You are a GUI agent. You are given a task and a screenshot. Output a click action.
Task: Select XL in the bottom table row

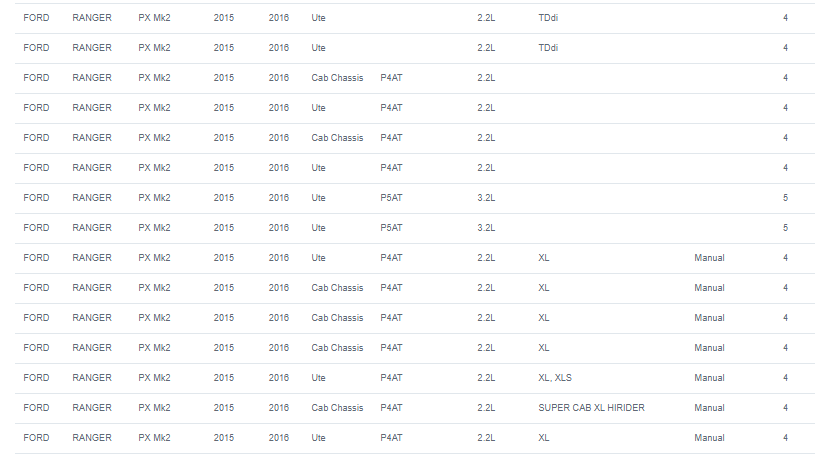(x=544, y=438)
